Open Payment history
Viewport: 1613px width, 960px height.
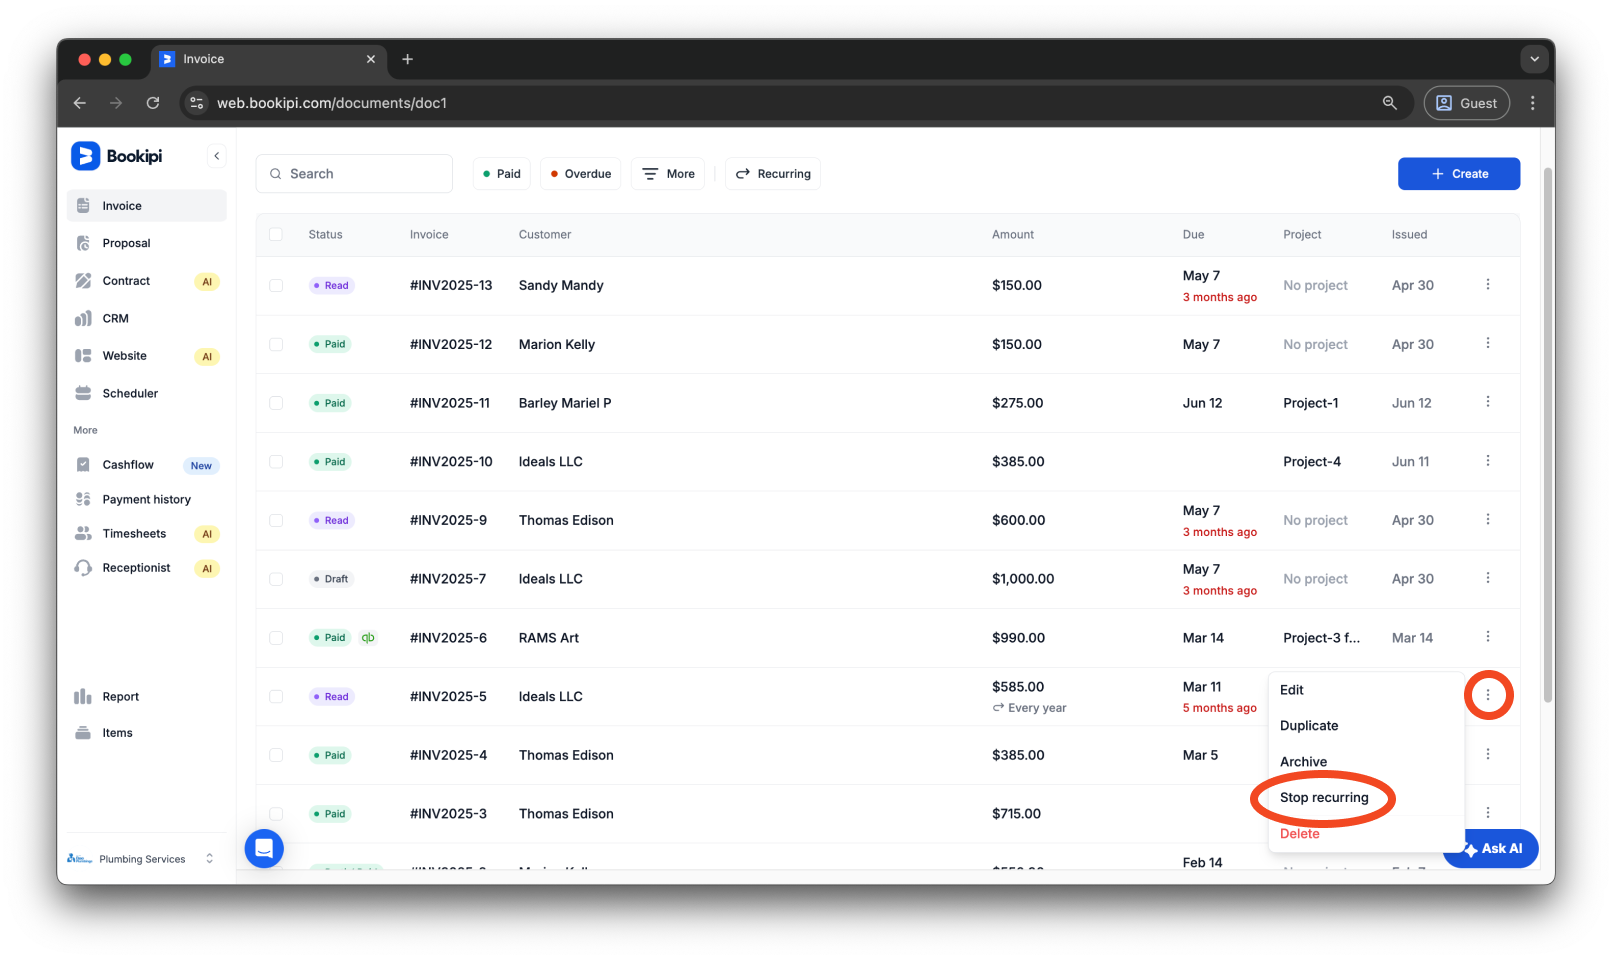(x=146, y=498)
